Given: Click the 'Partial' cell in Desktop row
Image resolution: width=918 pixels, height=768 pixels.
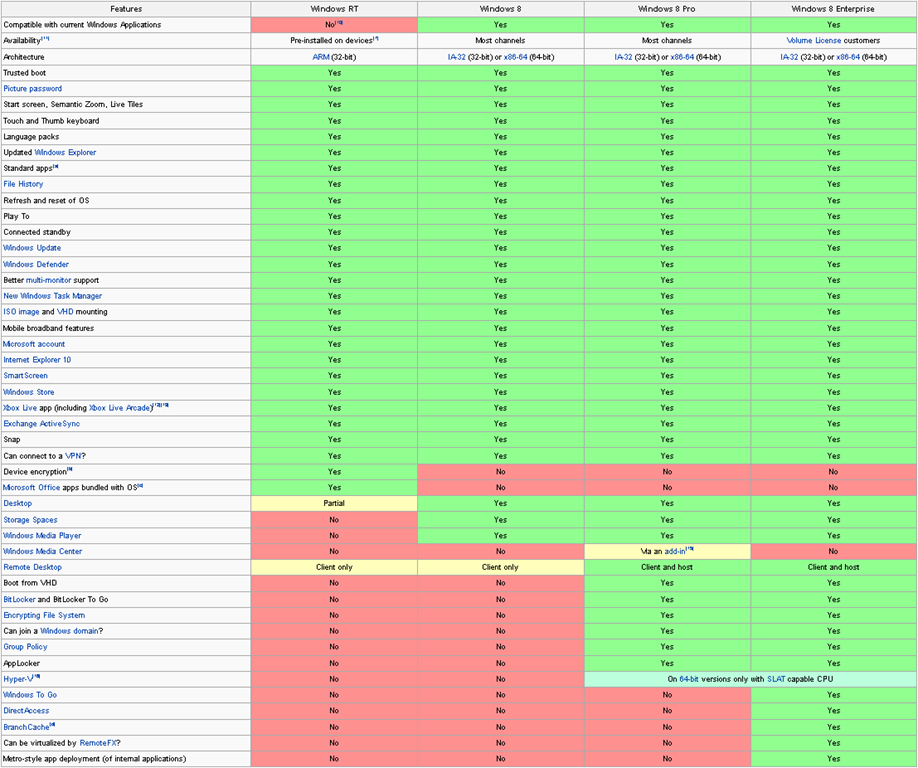Looking at the screenshot, I should (x=334, y=503).
